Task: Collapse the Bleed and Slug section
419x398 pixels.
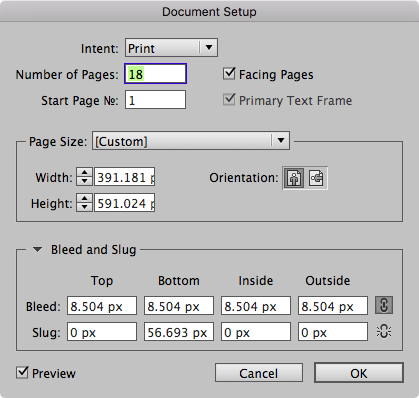Action: coord(37,249)
